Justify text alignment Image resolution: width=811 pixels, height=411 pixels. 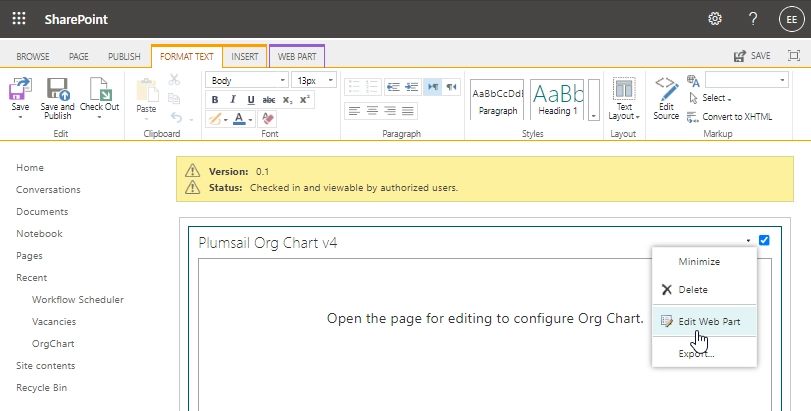(408, 111)
